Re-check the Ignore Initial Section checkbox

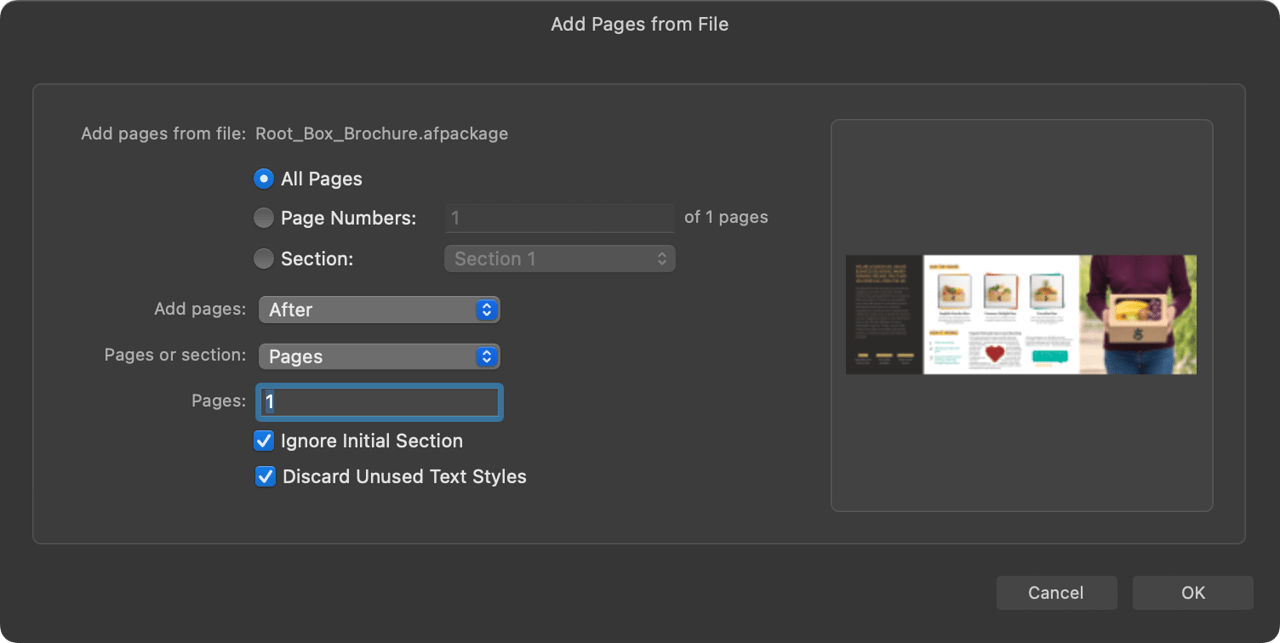(264, 440)
